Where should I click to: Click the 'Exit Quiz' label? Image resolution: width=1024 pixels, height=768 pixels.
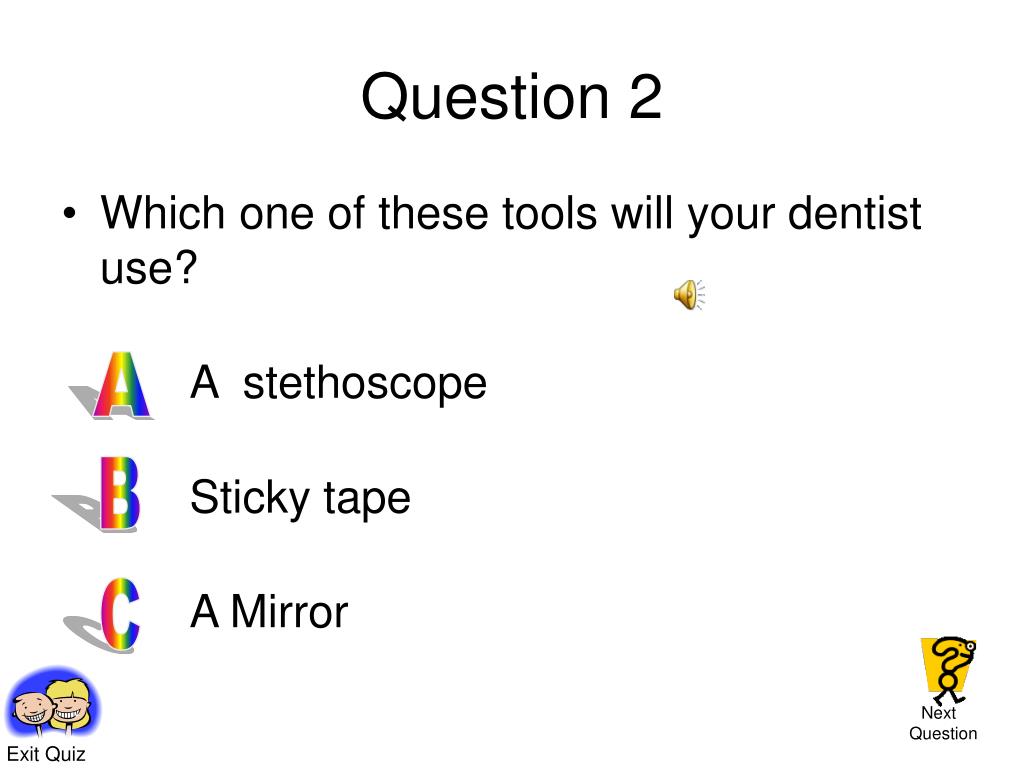[46, 754]
